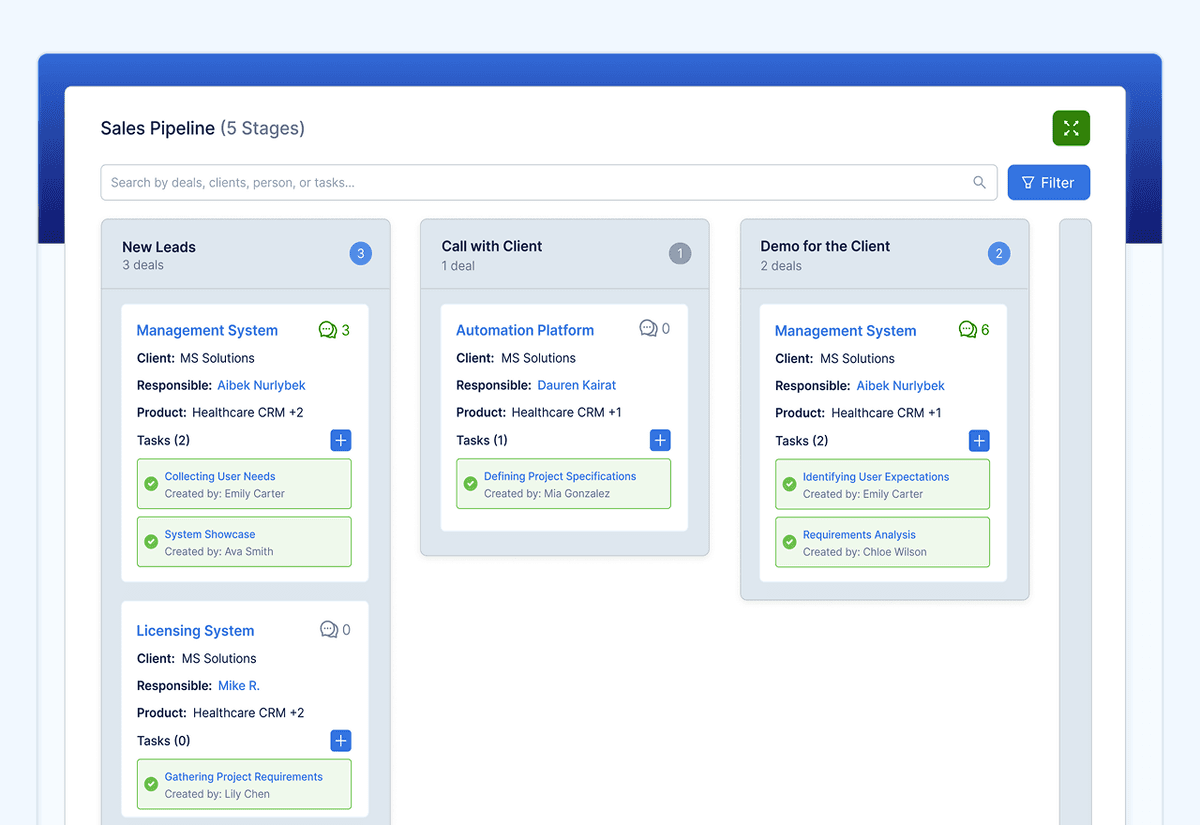This screenshot has width=1200, height=825.
Task: Toggle checkmark on Defining Project Specifications
Action: (470, 484)
